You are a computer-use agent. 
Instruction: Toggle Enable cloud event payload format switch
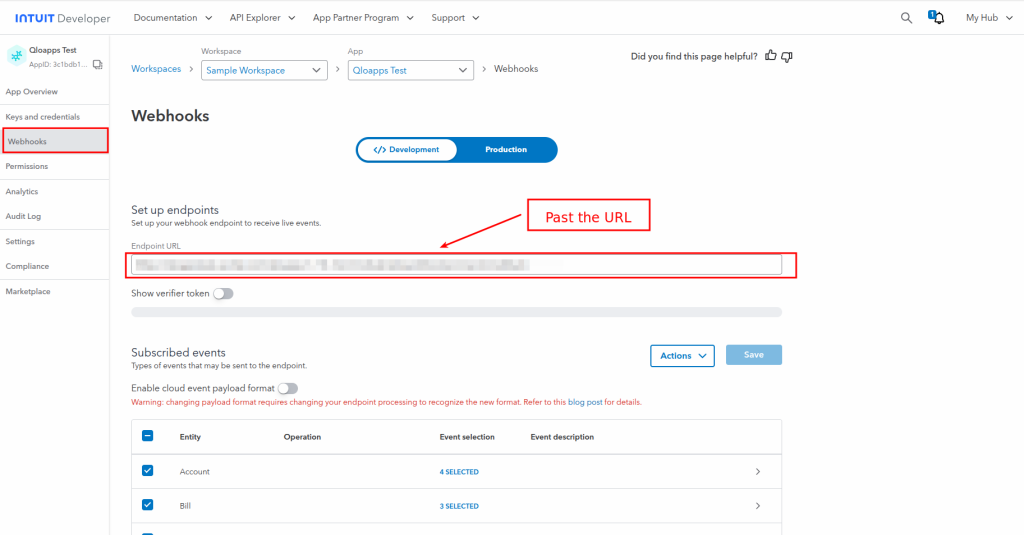tap(288, 388)
